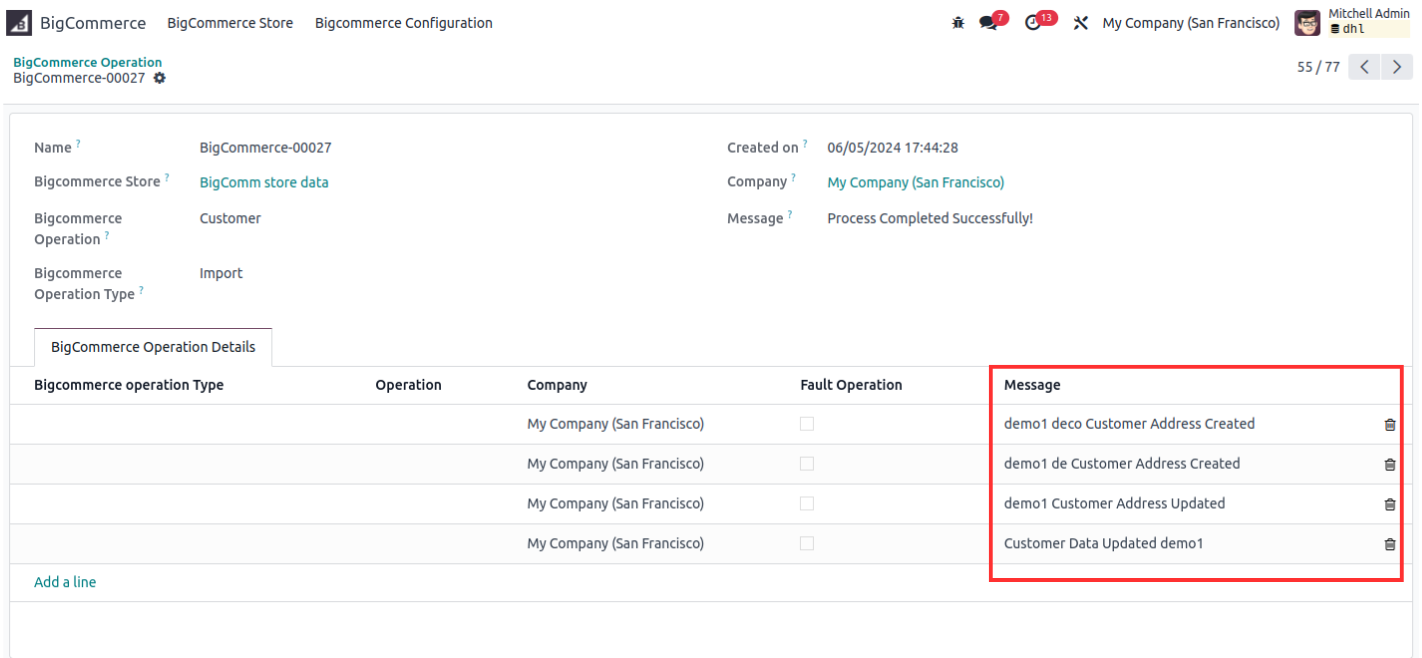Open the BigCommerce Operation breadcrumb
The image size is (1422, 658).
pyautogui.click(x=87, y=62)
